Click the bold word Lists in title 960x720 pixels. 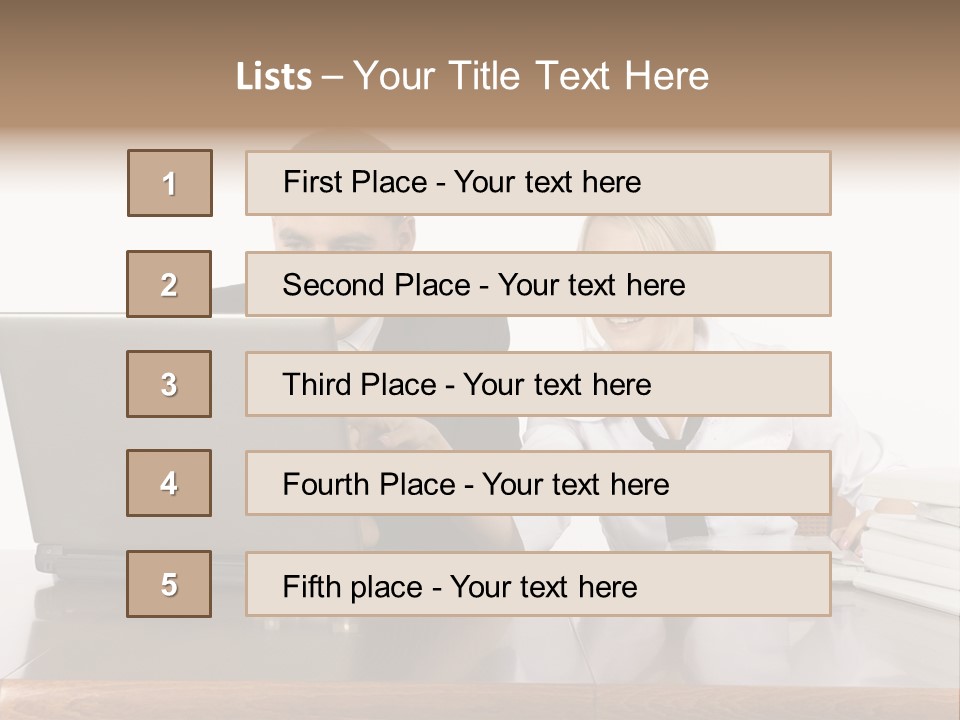pyautogui.click(x=274, y=77)
